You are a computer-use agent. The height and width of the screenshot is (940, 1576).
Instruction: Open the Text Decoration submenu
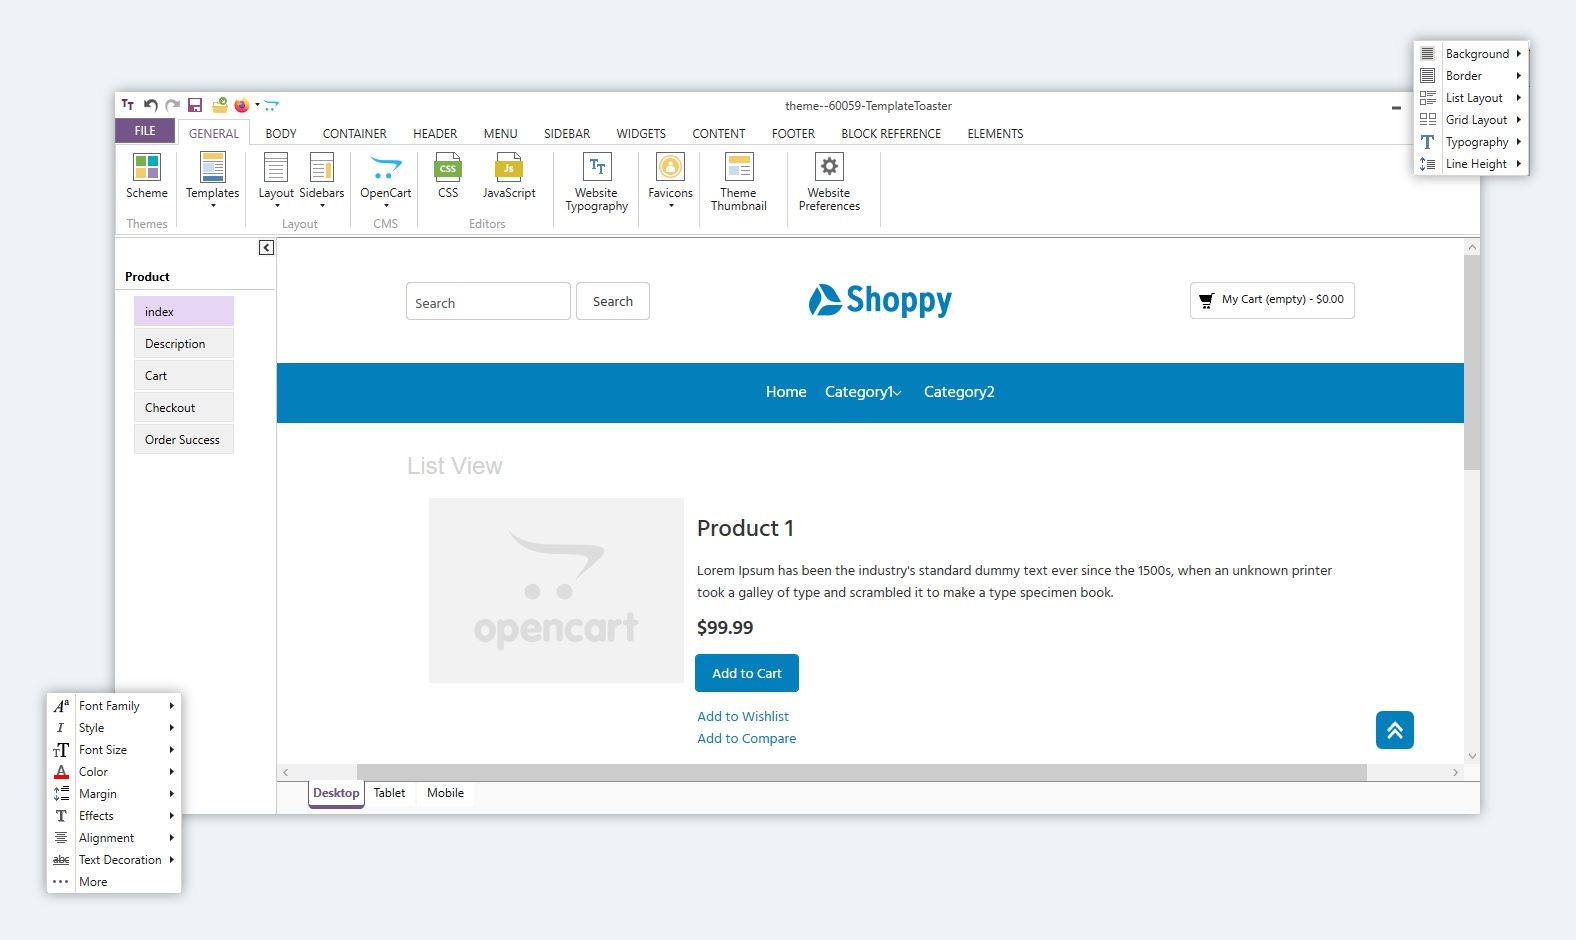click(x=114, y=860)
